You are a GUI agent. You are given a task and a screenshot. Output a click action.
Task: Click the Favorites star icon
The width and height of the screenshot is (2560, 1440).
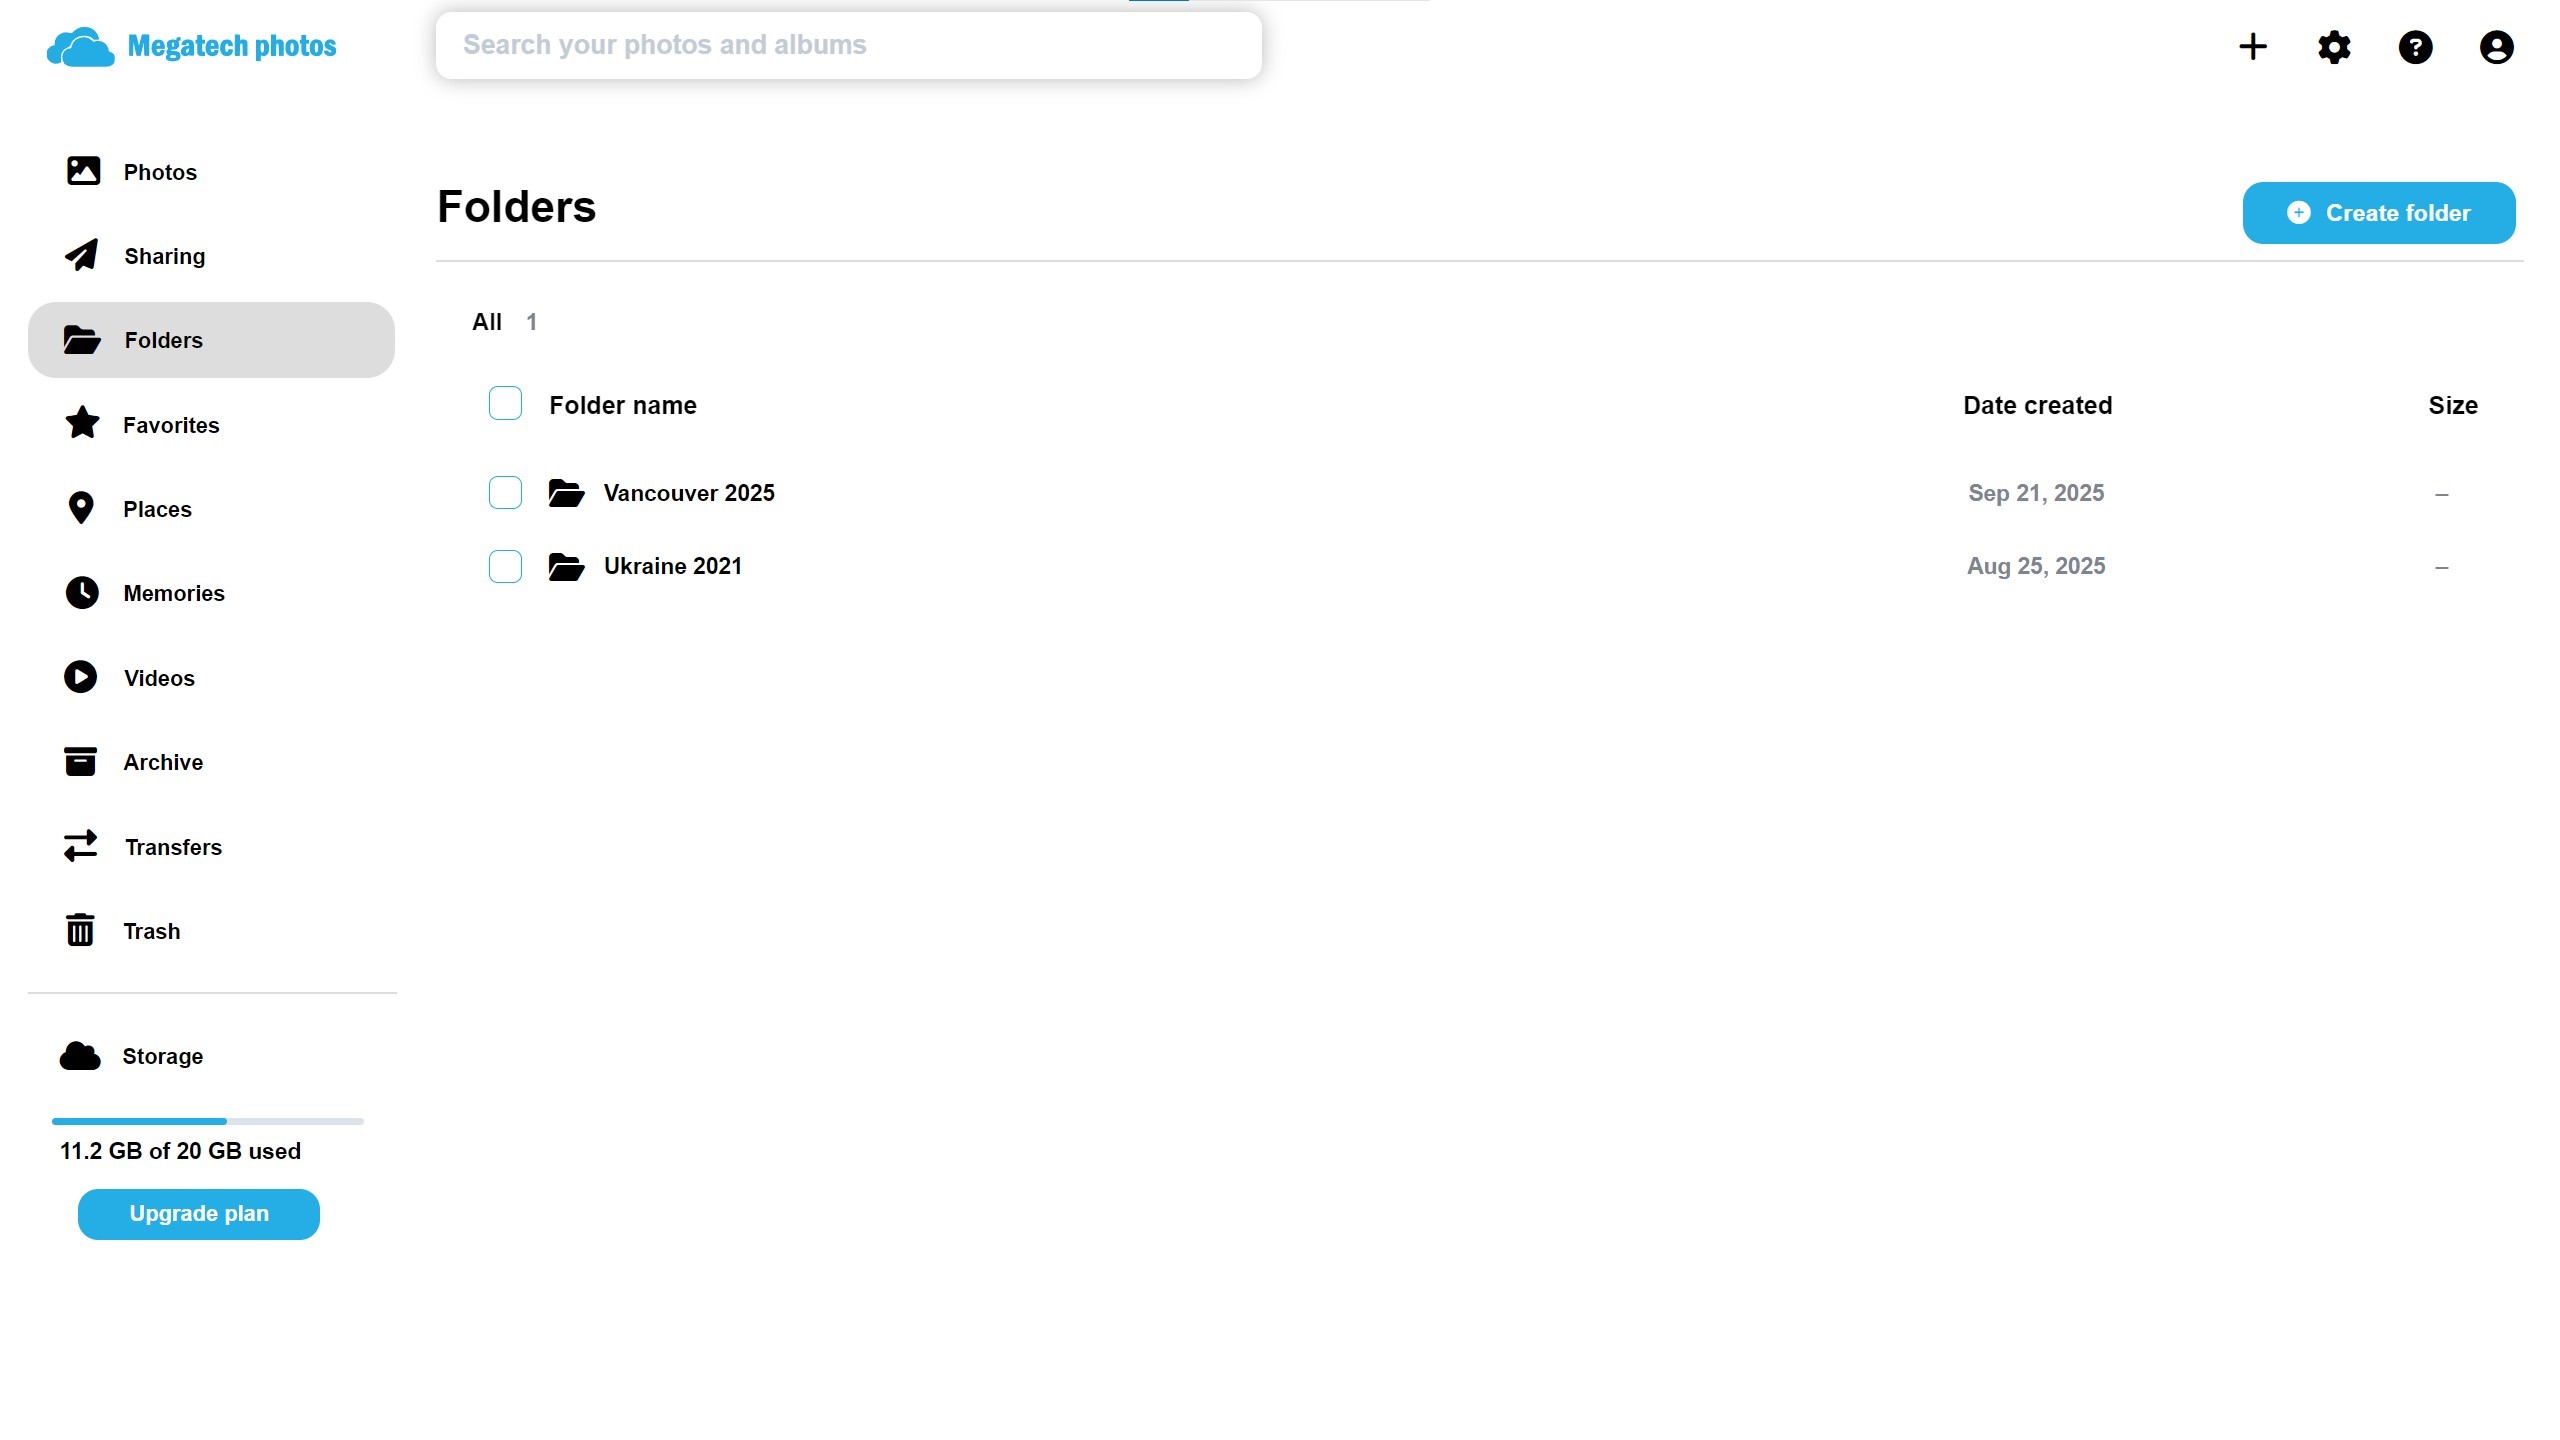pyautogui.click(x=82, y=424)
